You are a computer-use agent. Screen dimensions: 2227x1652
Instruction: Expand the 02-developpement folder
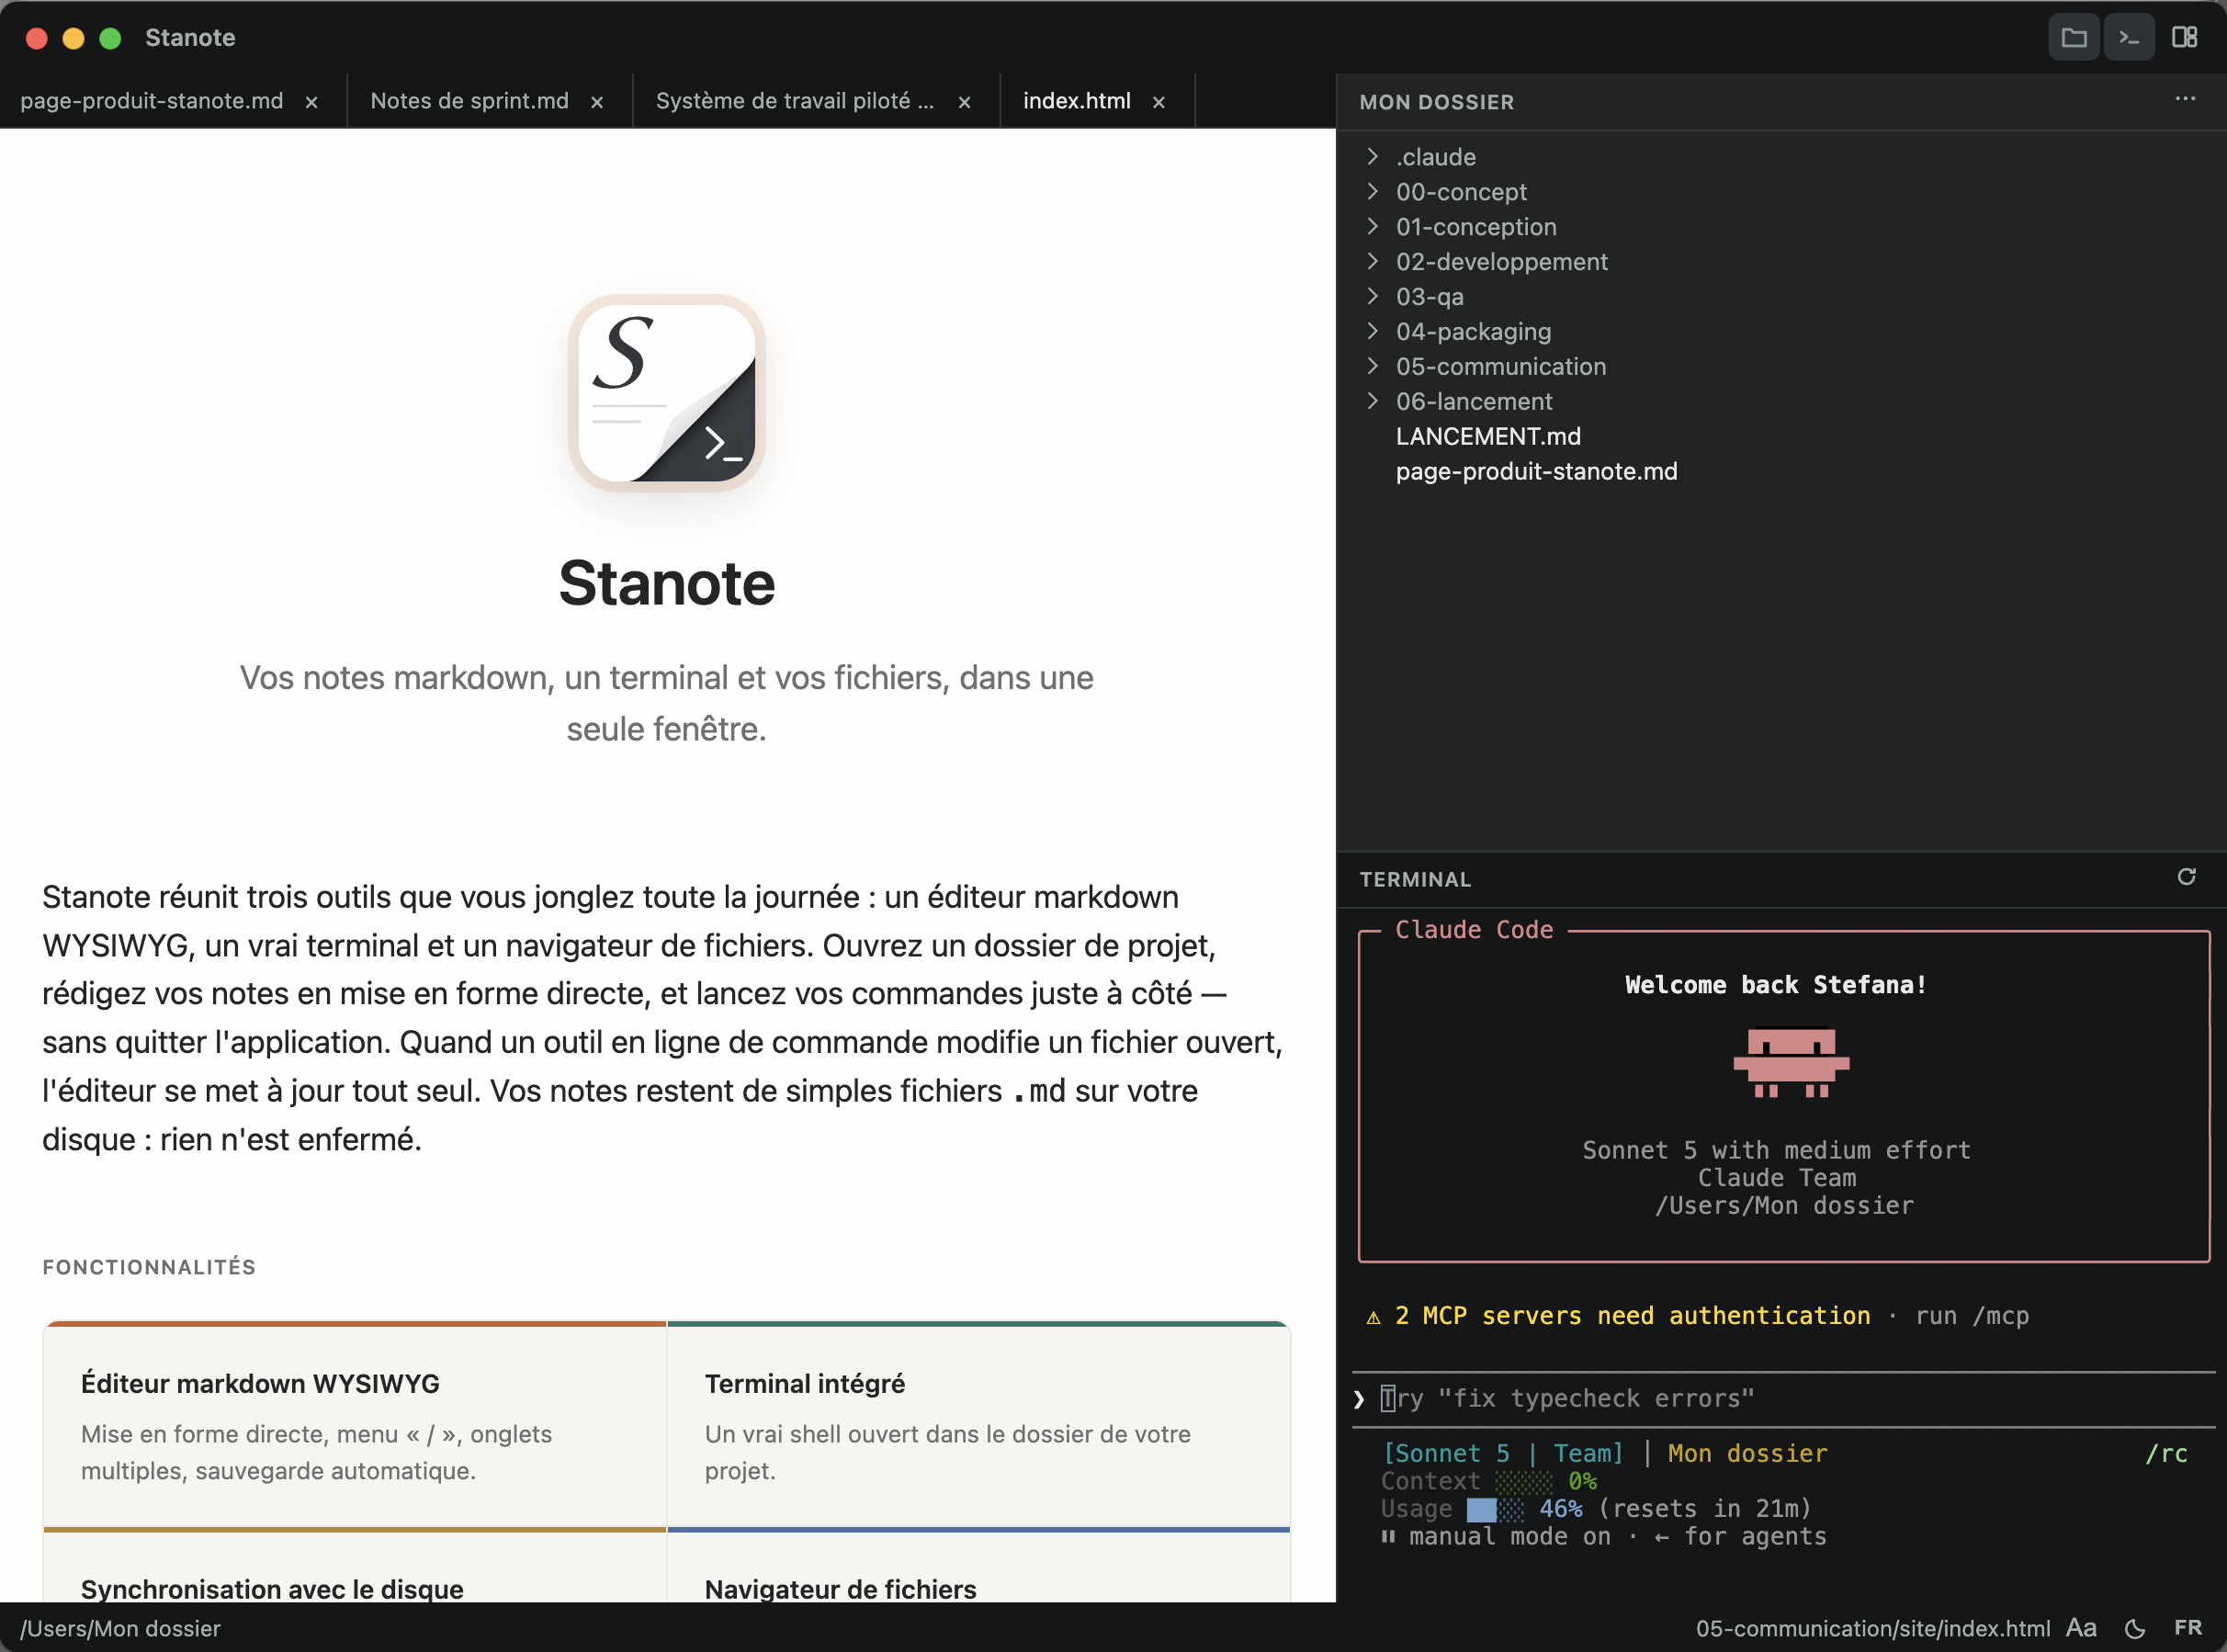pyautogui.click(x=1372, y=262)
